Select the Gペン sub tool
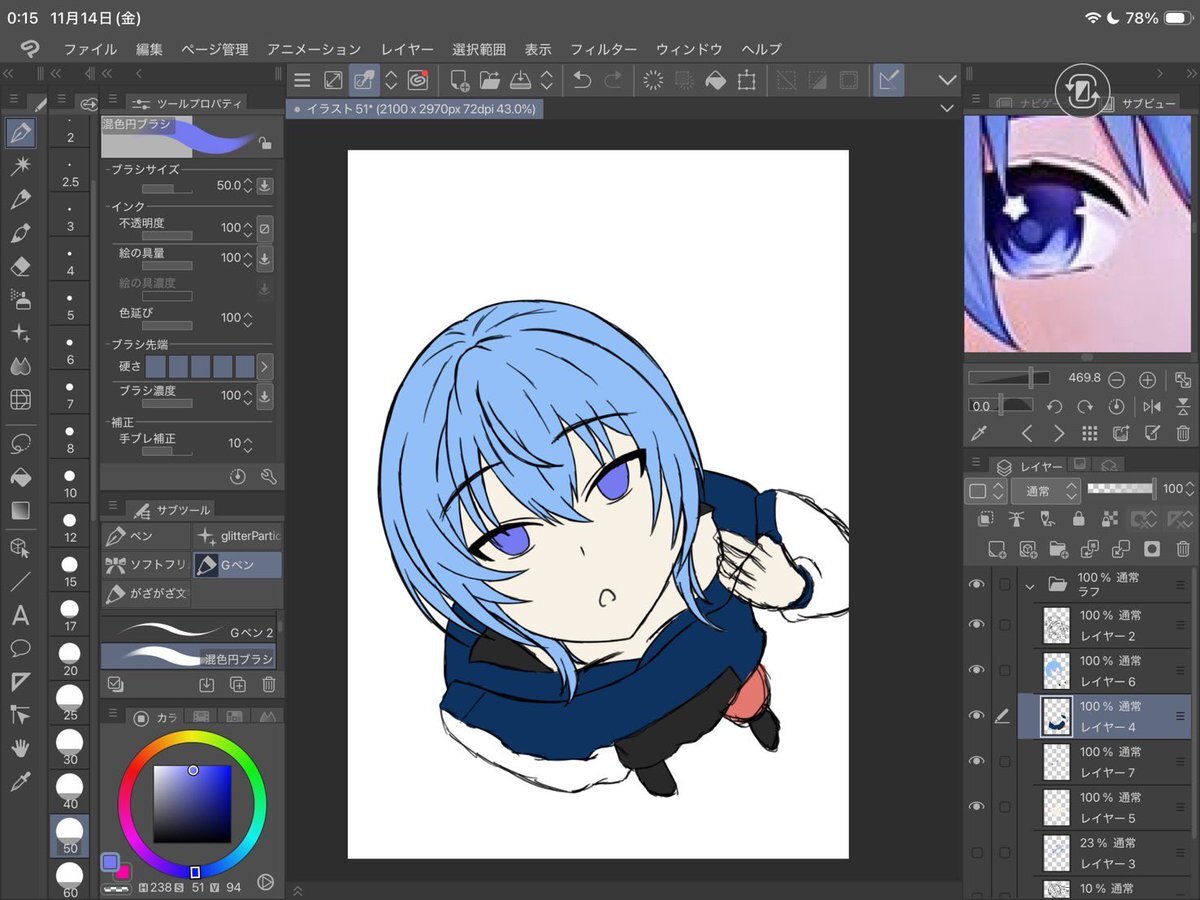The image size is (1200, 900). point(237,565)
